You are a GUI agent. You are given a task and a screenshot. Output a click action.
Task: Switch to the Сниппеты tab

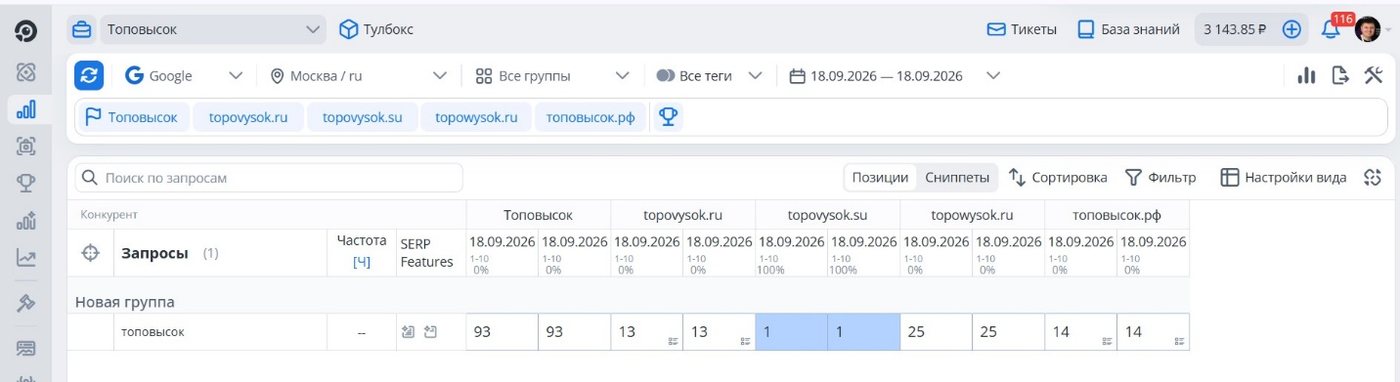tap(957, 177)
